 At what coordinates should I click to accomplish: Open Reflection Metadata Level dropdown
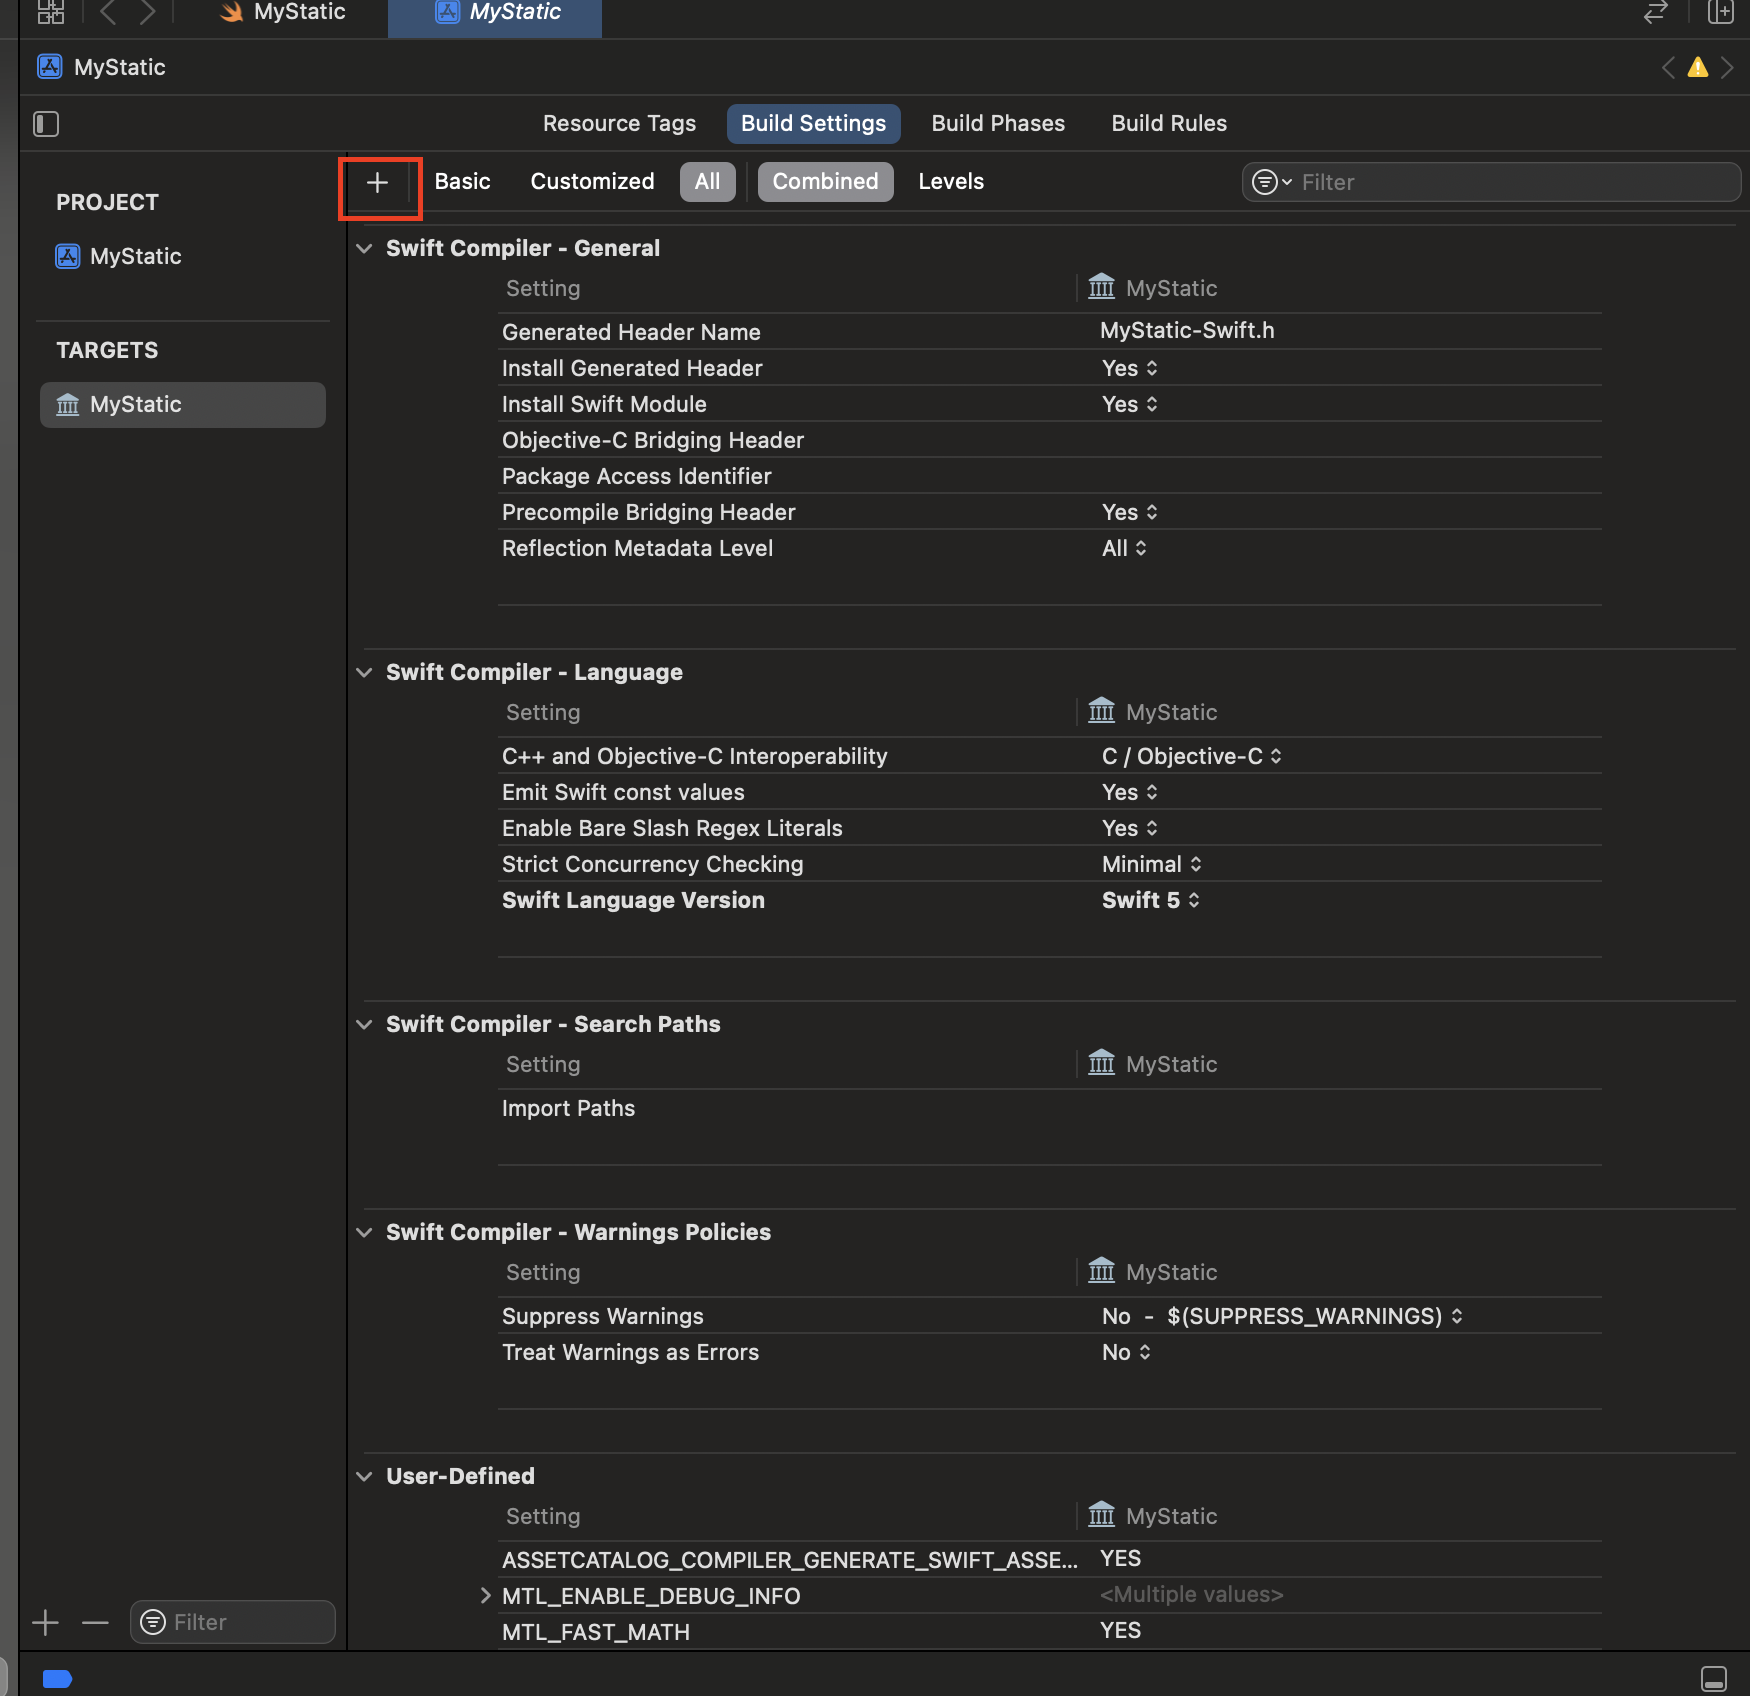pos(1124,548)
